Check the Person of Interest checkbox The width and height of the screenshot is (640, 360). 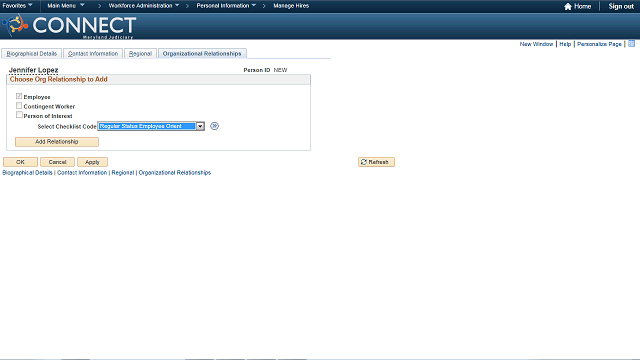(x=19, y=115)
